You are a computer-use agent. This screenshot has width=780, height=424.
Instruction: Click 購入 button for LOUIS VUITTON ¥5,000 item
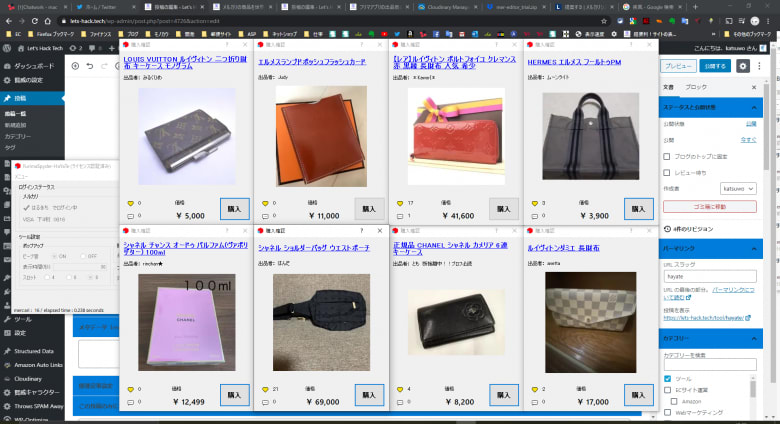(x=234, y=209)
